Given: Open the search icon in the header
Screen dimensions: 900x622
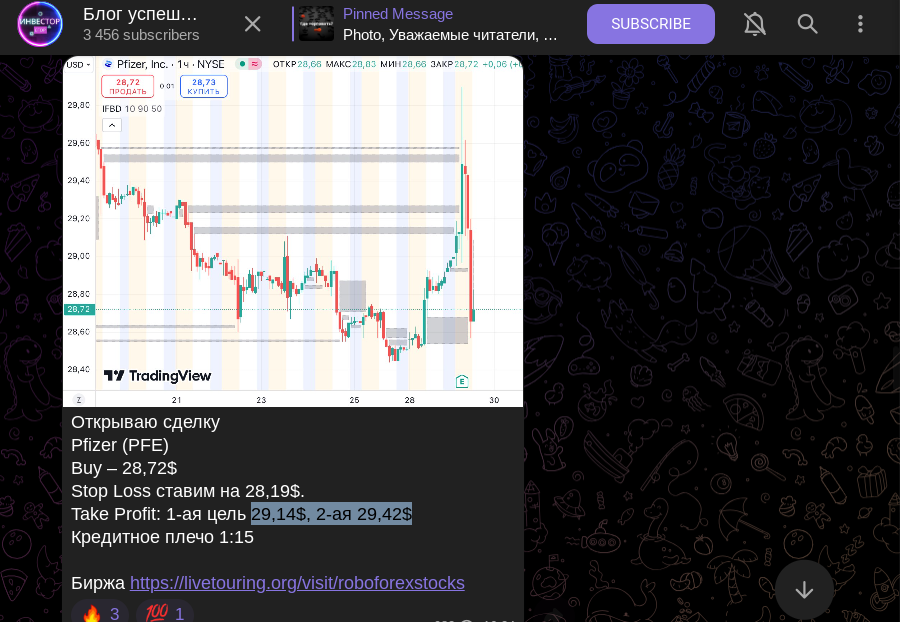Looking at the screenshot, I should click(x=808, y=24).
